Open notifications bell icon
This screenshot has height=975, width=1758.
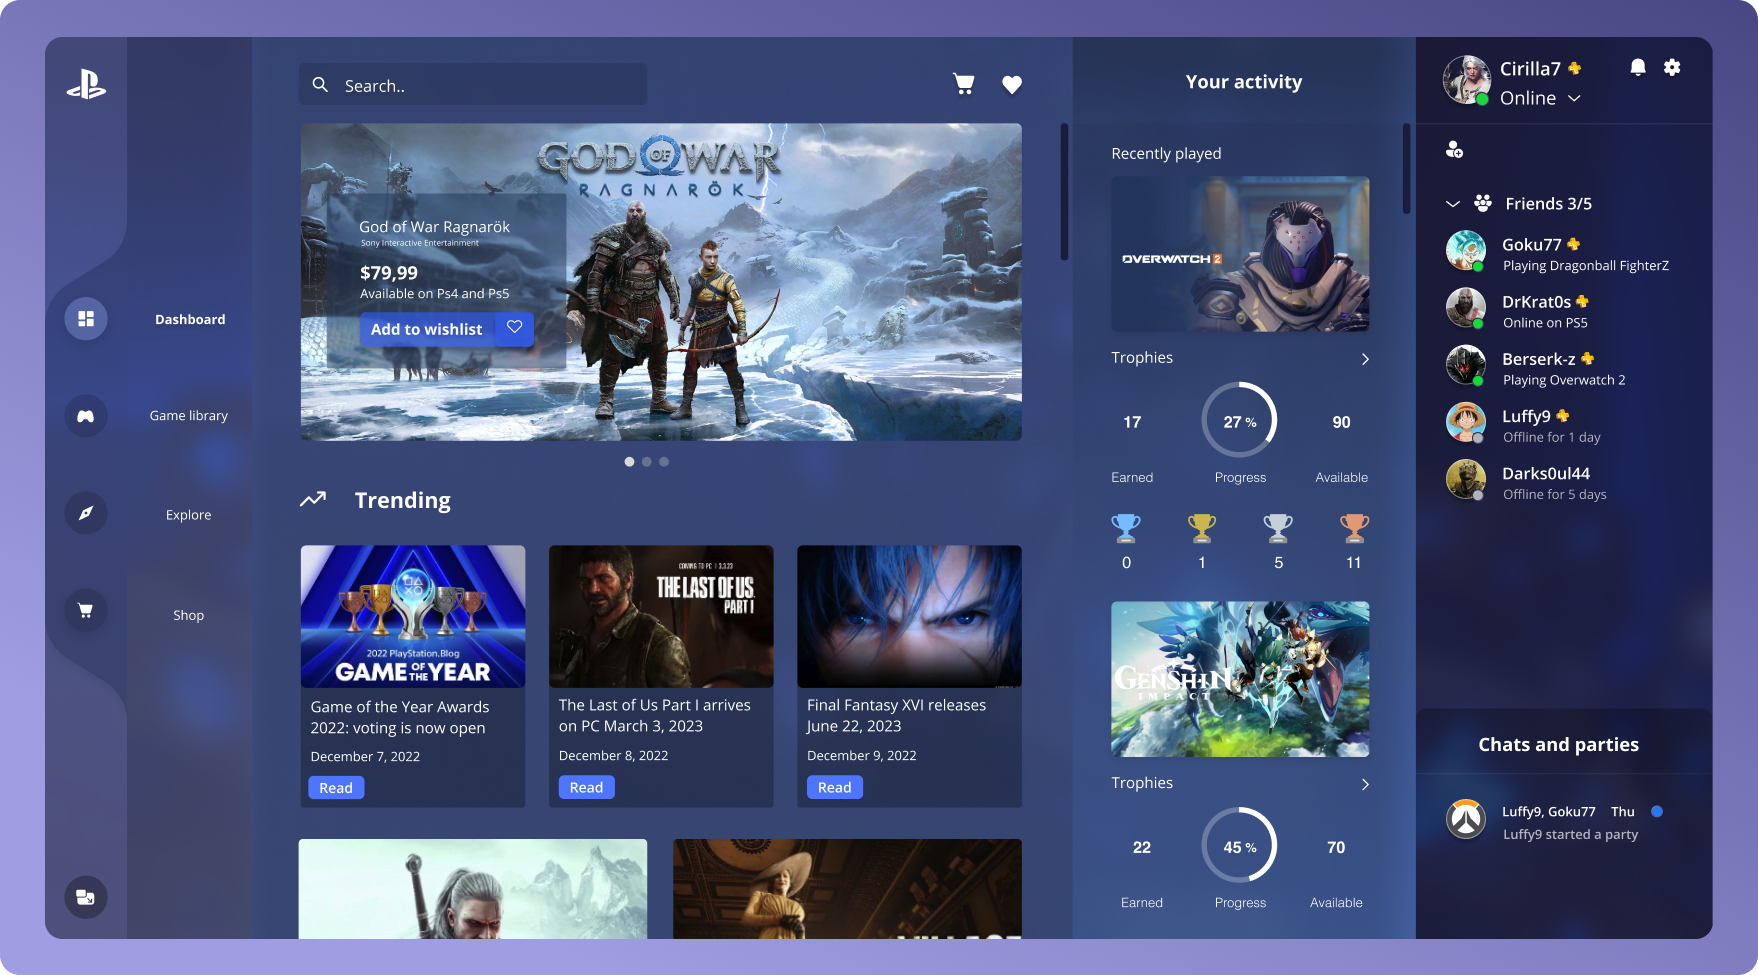coord(1638,68)
